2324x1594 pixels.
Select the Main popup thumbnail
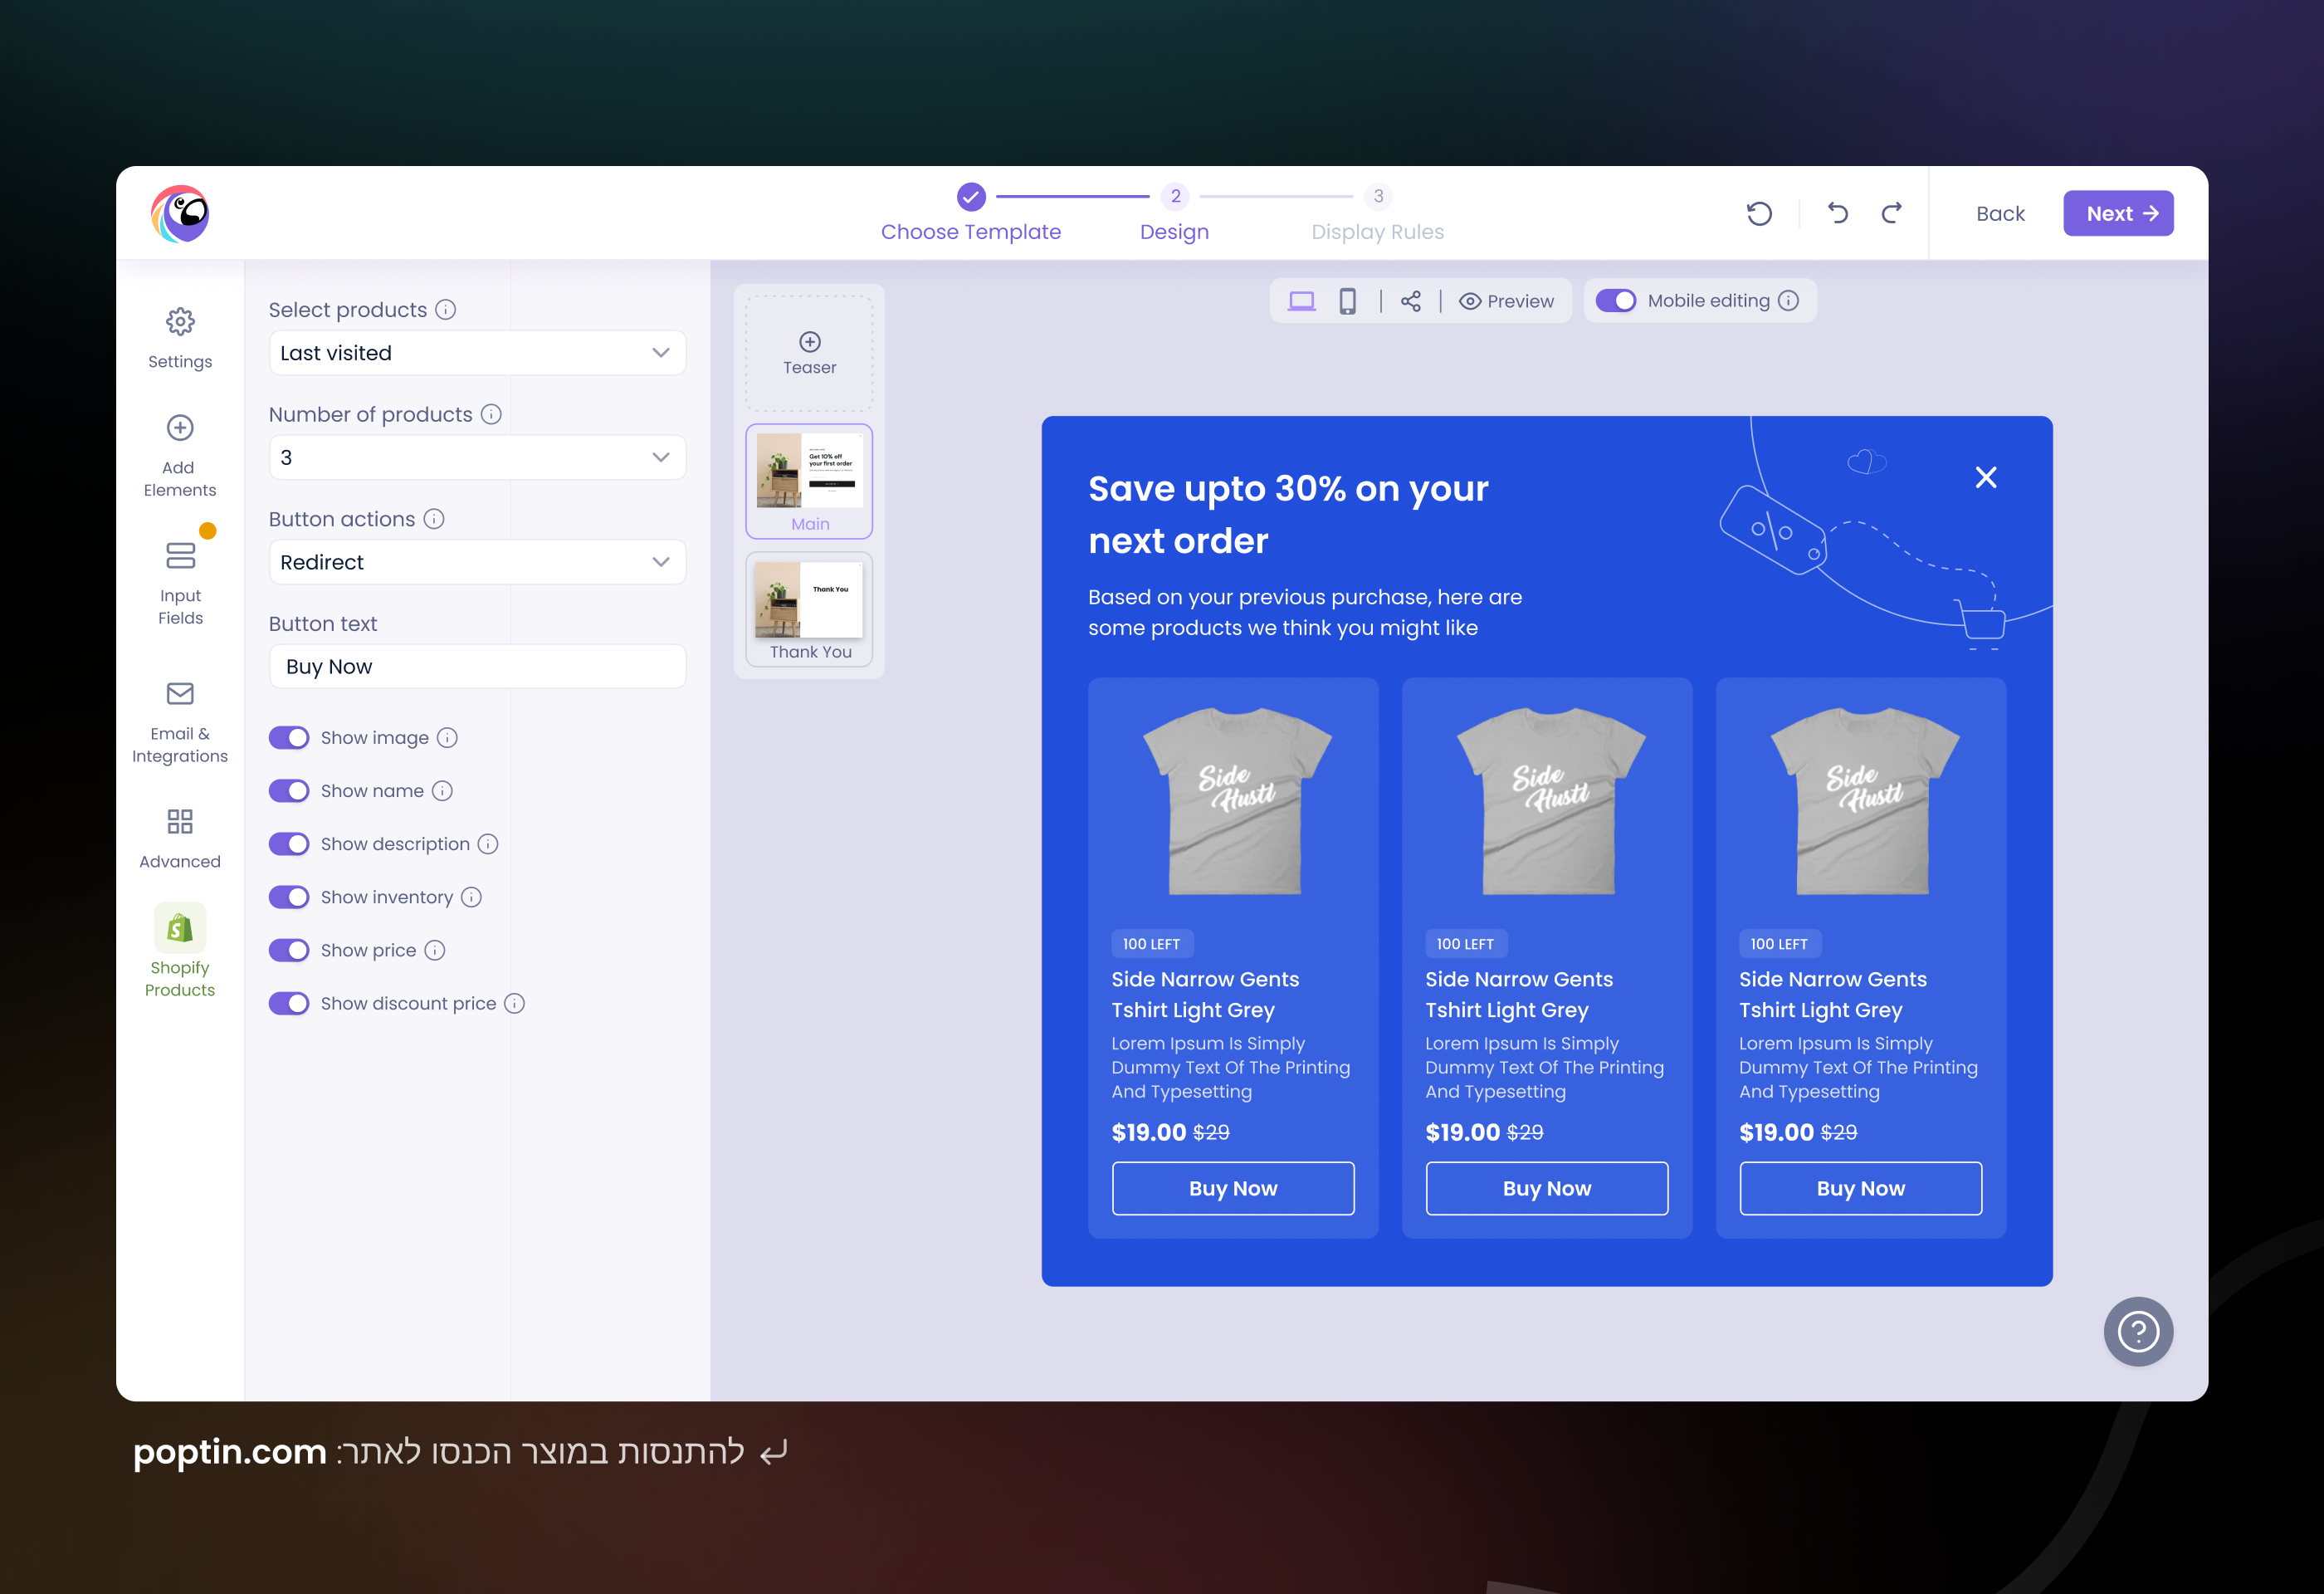809,481
